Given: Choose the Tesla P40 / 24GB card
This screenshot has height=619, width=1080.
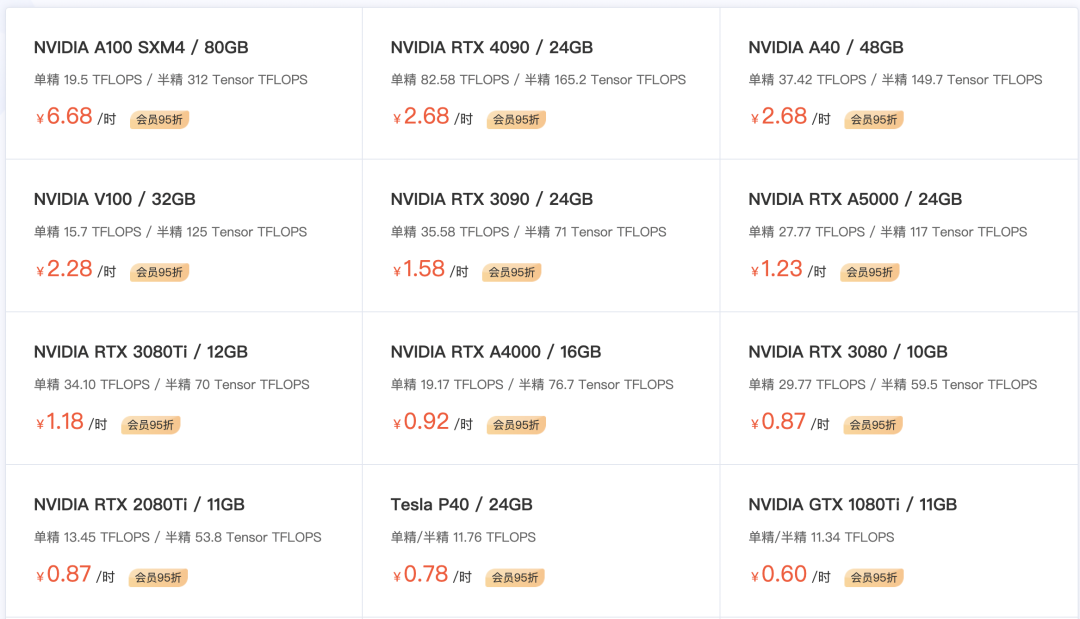Looking at the screenshot, I should pos(461,504).
